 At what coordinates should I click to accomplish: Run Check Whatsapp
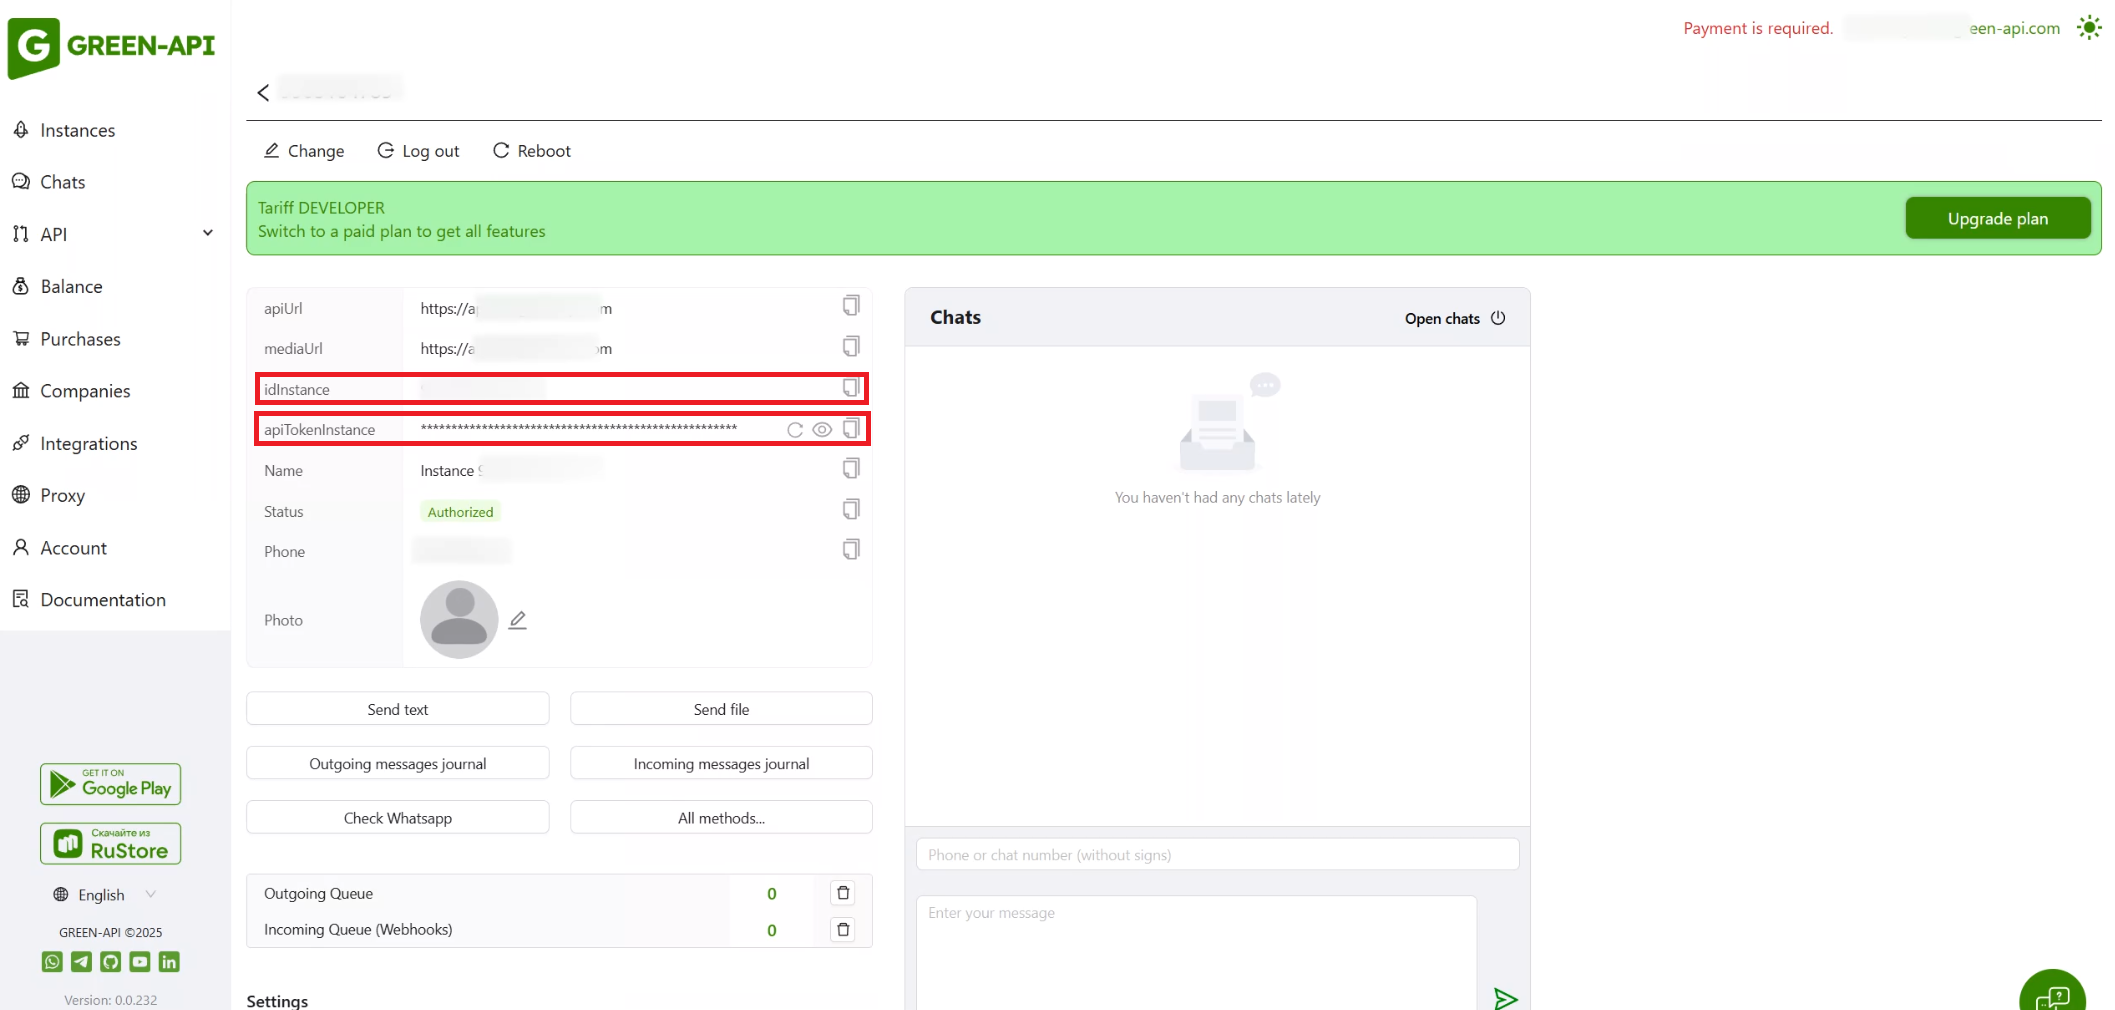(397, 817)
